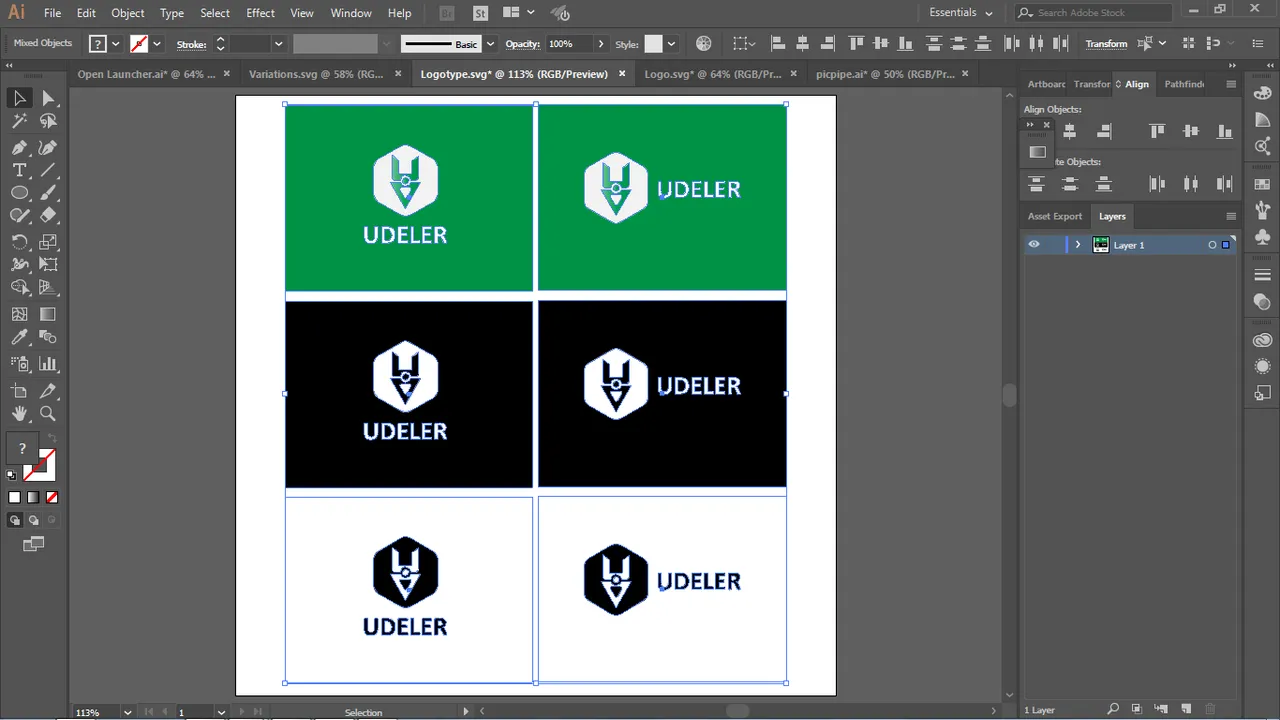The width and height of the screenshot is (1280, 720).
Task: Click Opacity label link
Action: point(522,44)
